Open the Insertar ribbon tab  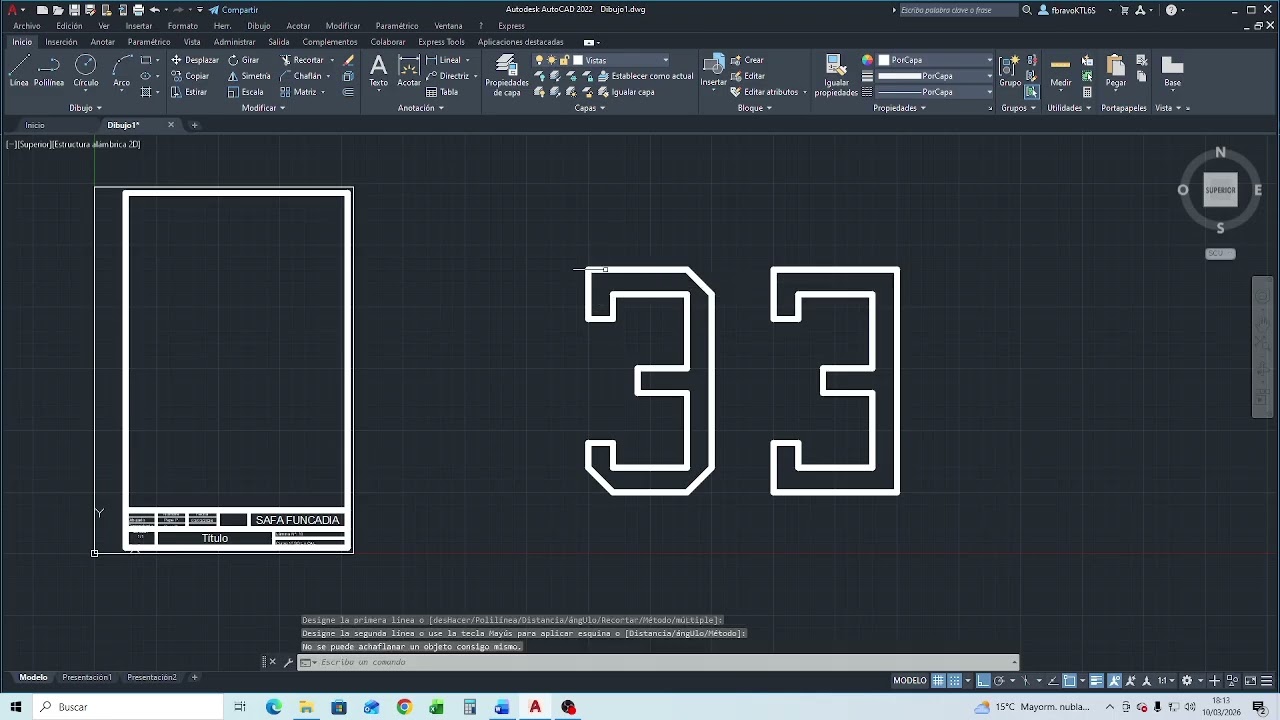click(61, 42)
